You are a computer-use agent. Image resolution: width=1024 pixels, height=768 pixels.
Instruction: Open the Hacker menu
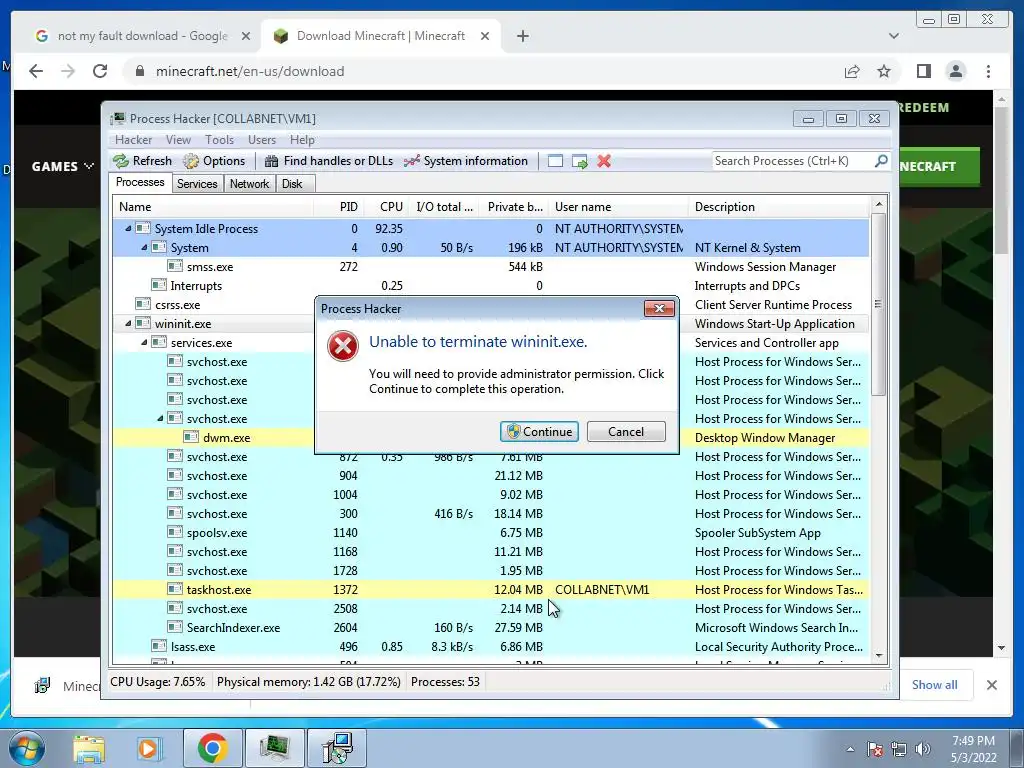click(x=133, y=140)
